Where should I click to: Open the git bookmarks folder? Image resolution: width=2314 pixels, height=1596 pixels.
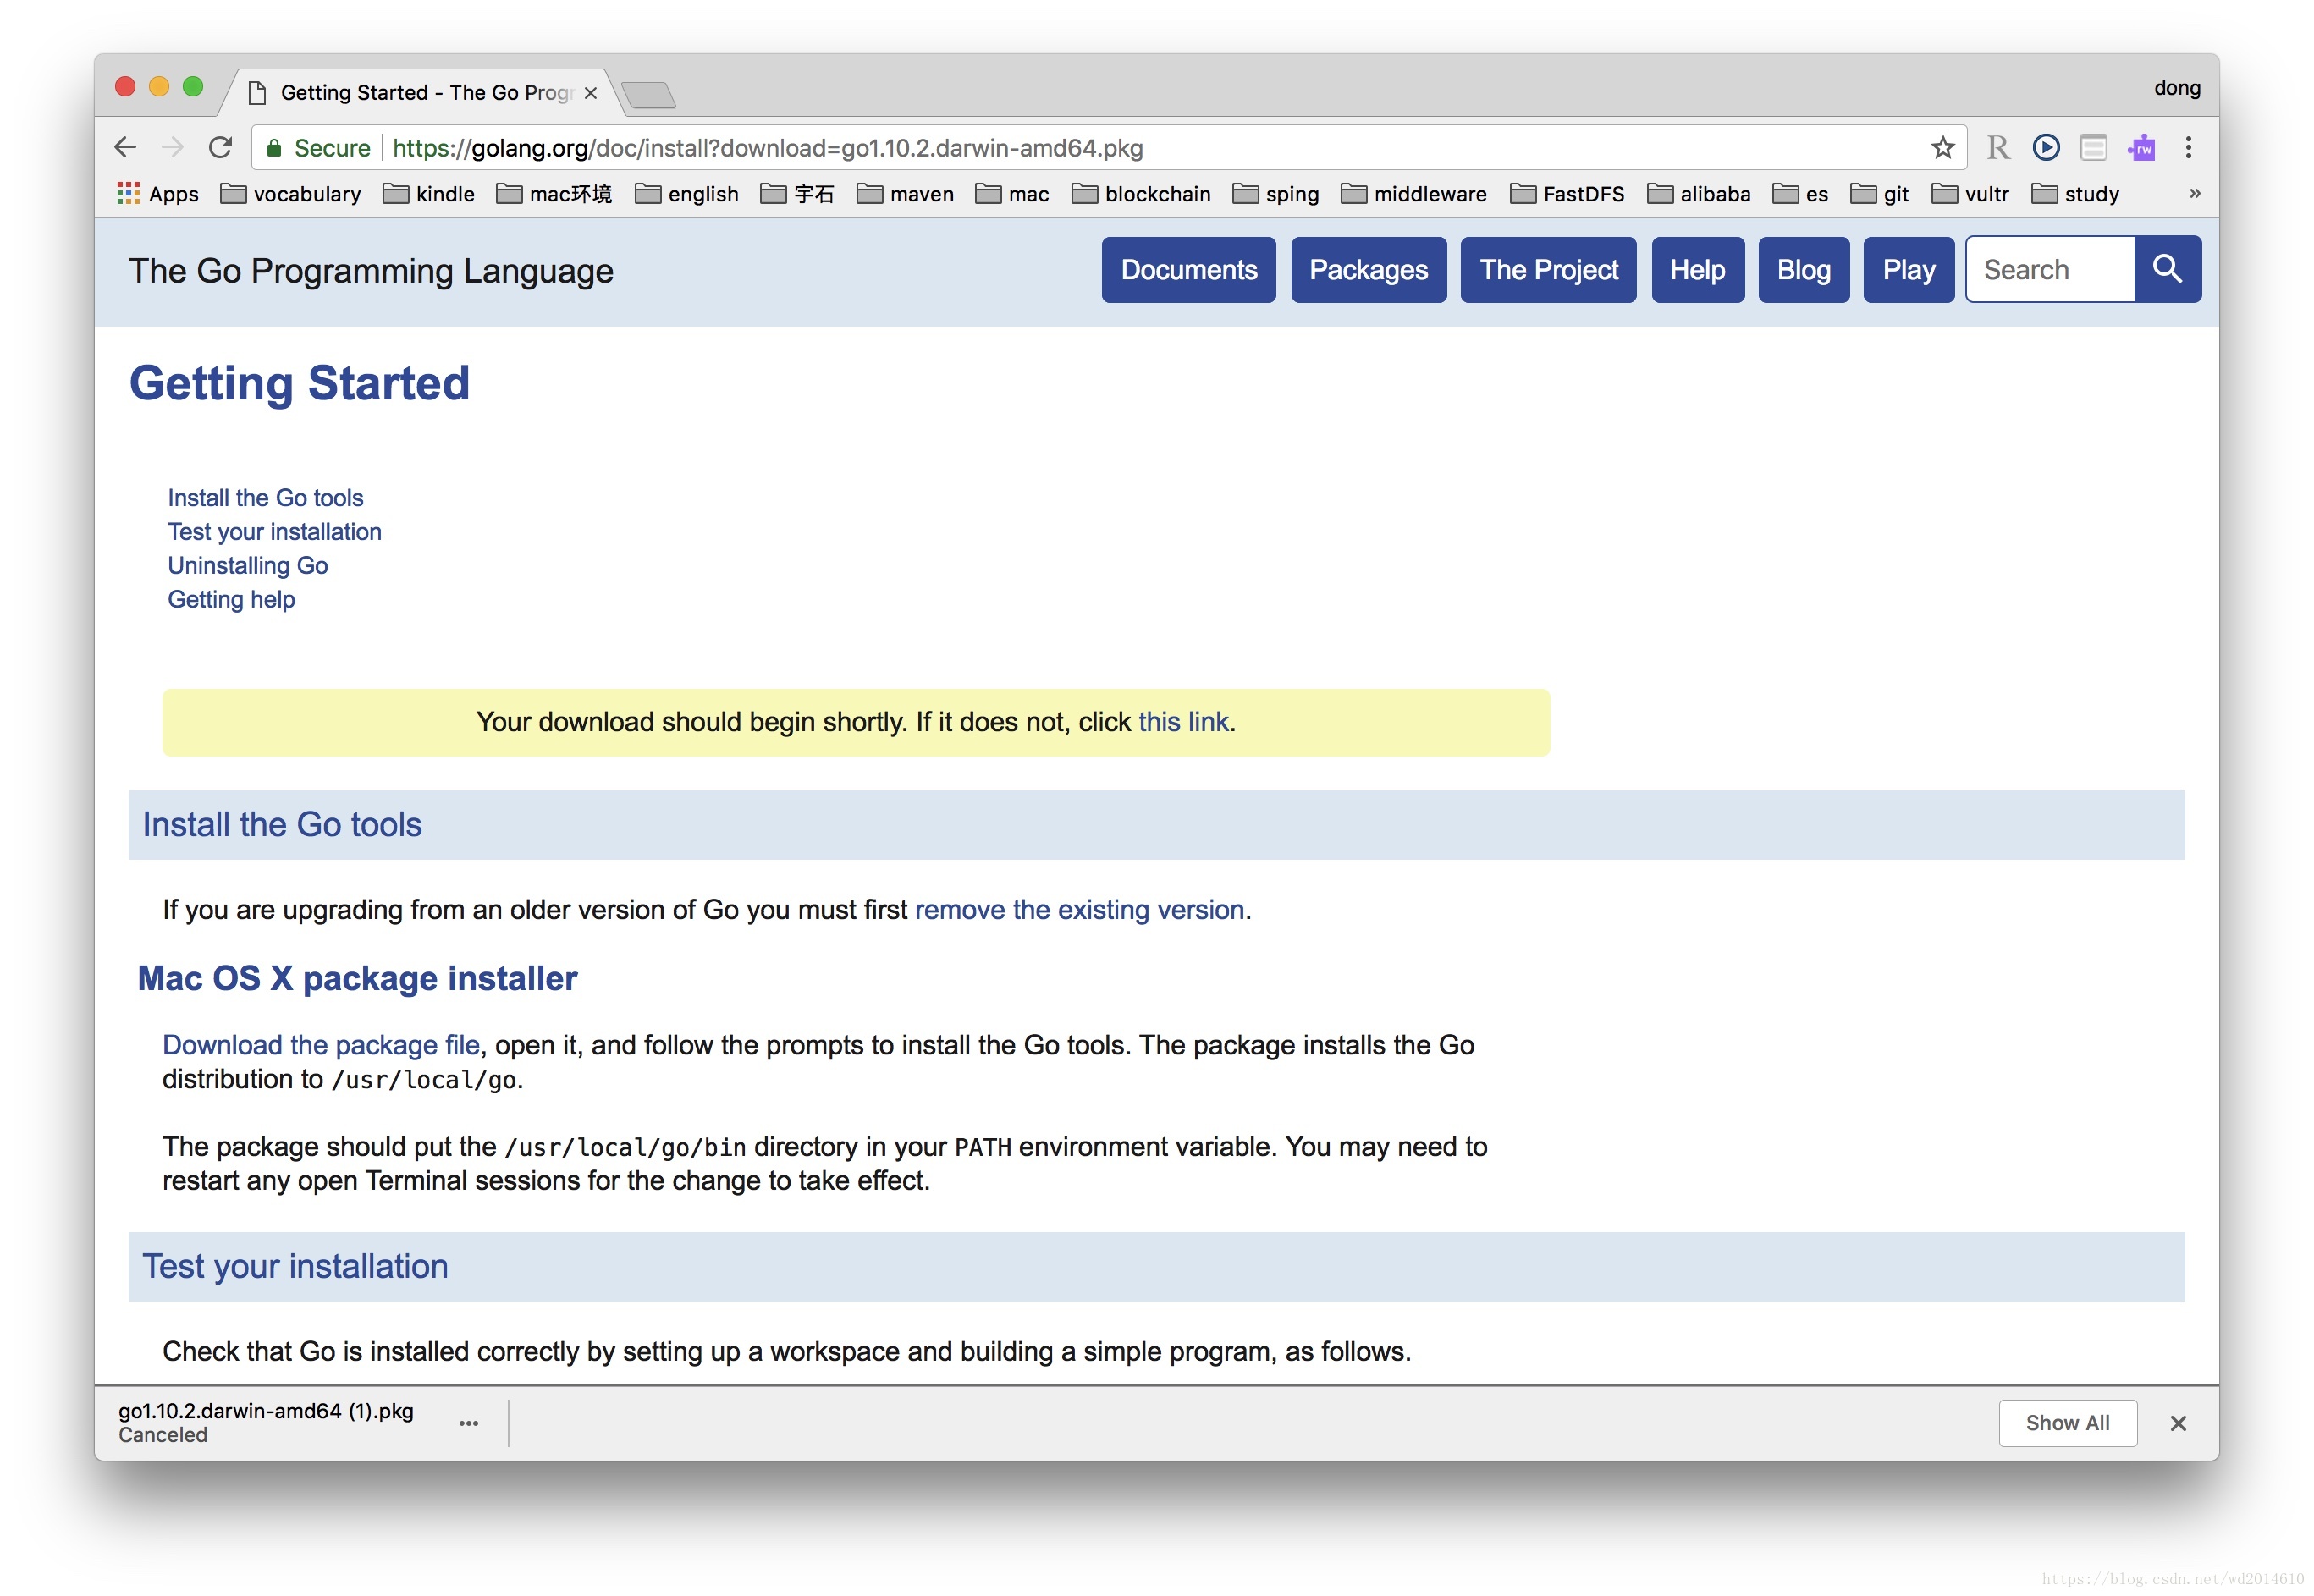(1880, 194)
